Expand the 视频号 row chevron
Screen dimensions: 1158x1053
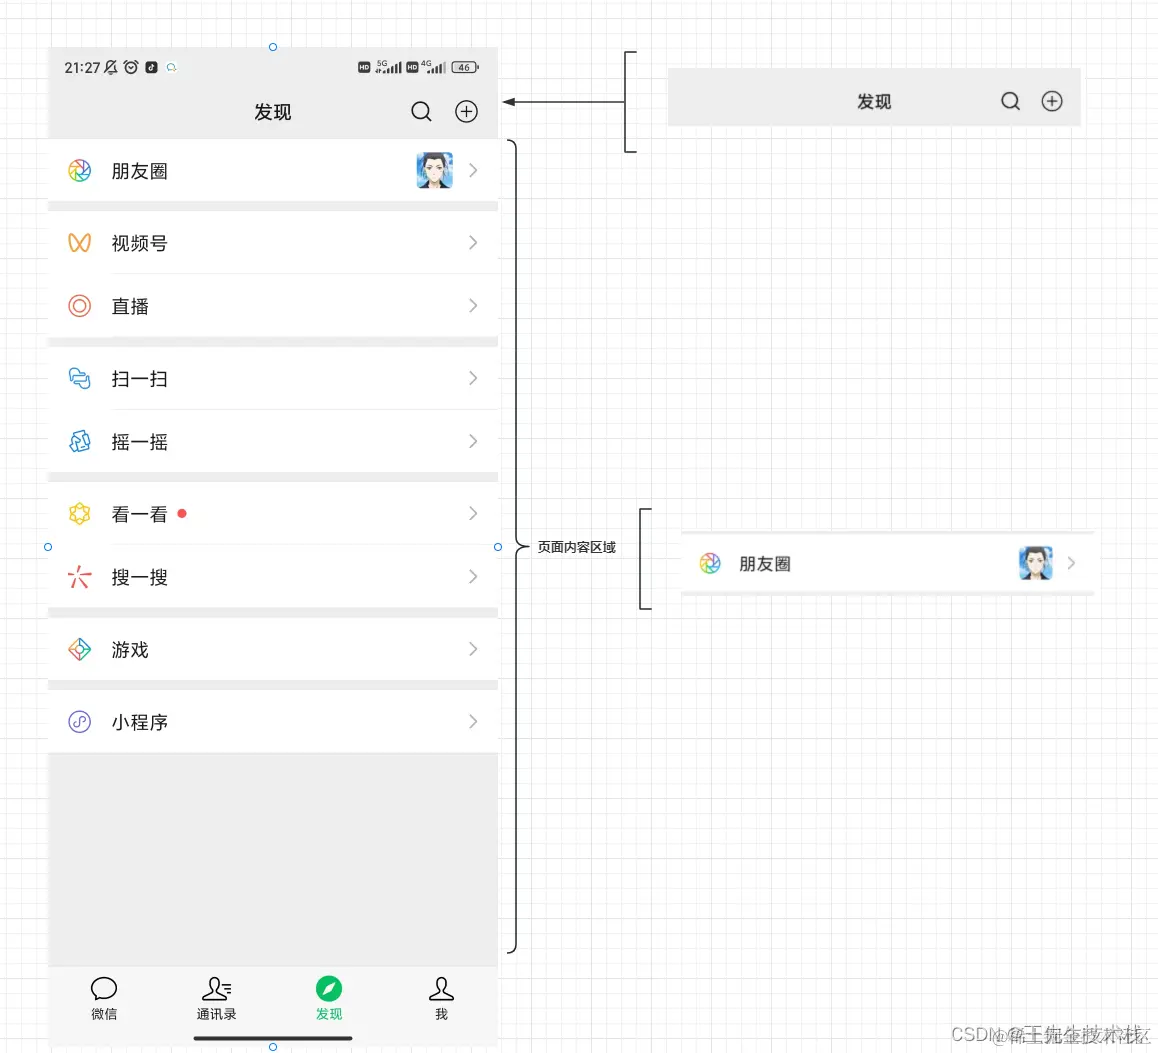tap(473, 242)
